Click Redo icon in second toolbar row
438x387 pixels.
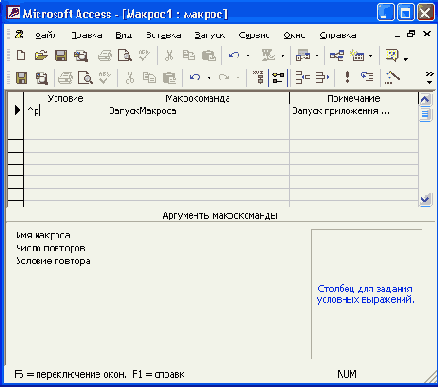click(224, 78)
